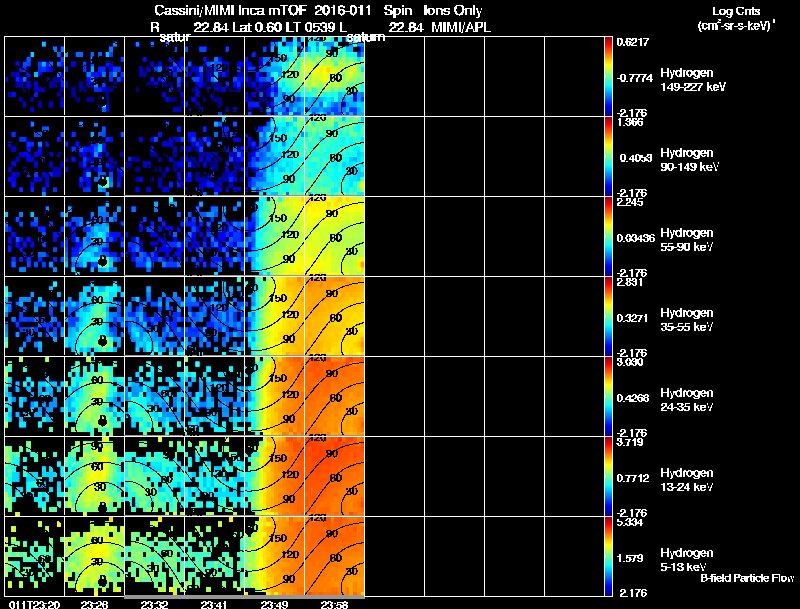
Task: Click the '-0.7774' midpoint colorbar value
Action: 635,78
